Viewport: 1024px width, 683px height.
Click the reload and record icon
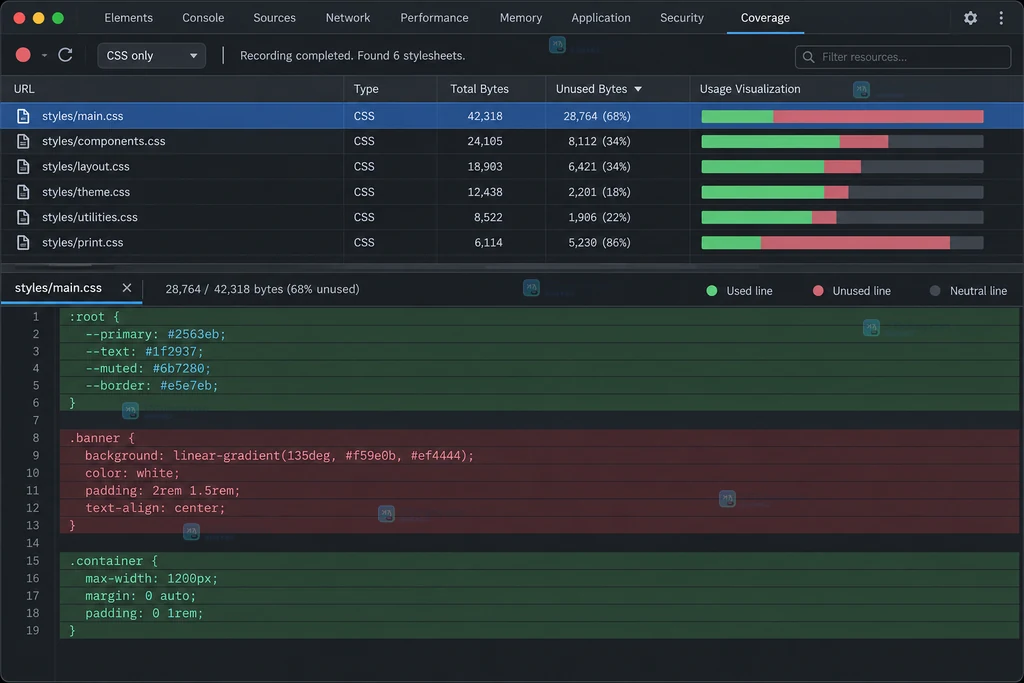point(65,55)
